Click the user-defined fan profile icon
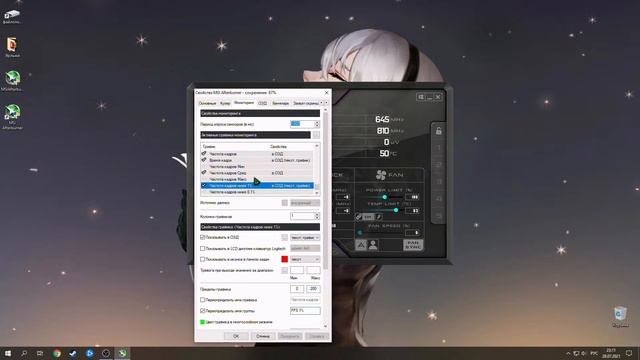This screenshot has width=640, height=360. [x=373, y=245]
